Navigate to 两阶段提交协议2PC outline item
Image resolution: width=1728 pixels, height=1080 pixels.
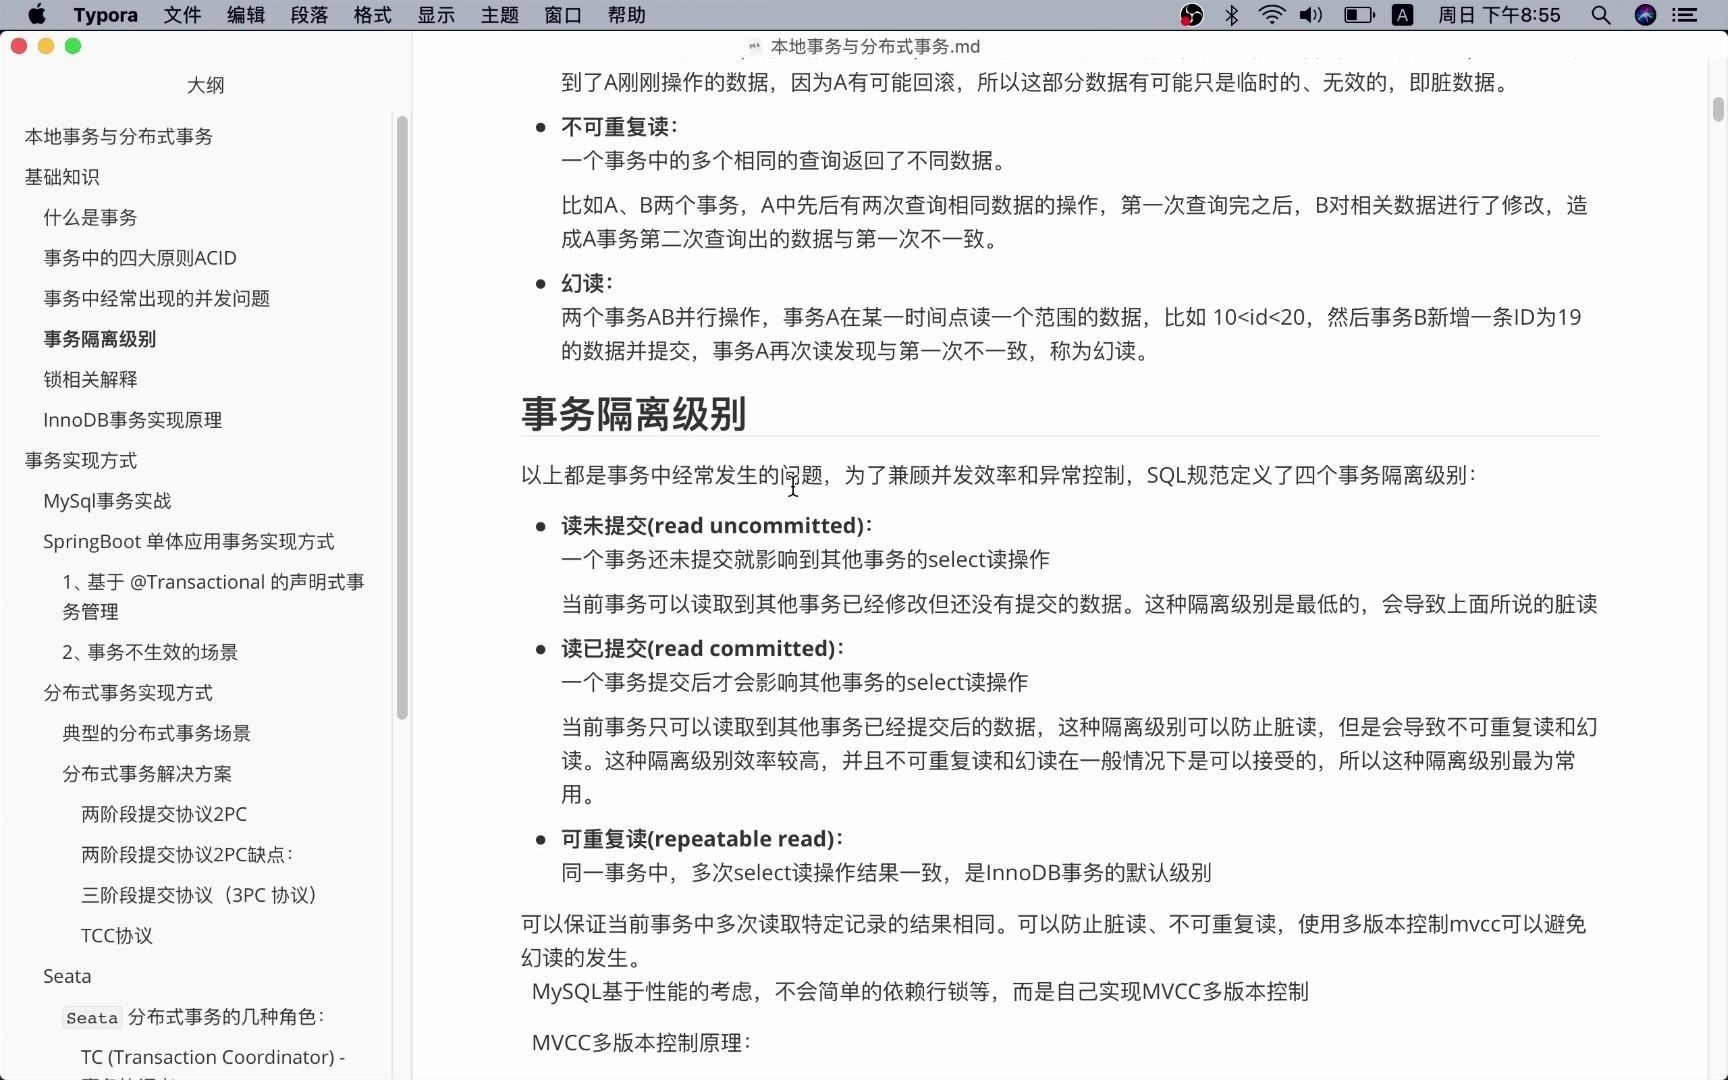point(164,814)
